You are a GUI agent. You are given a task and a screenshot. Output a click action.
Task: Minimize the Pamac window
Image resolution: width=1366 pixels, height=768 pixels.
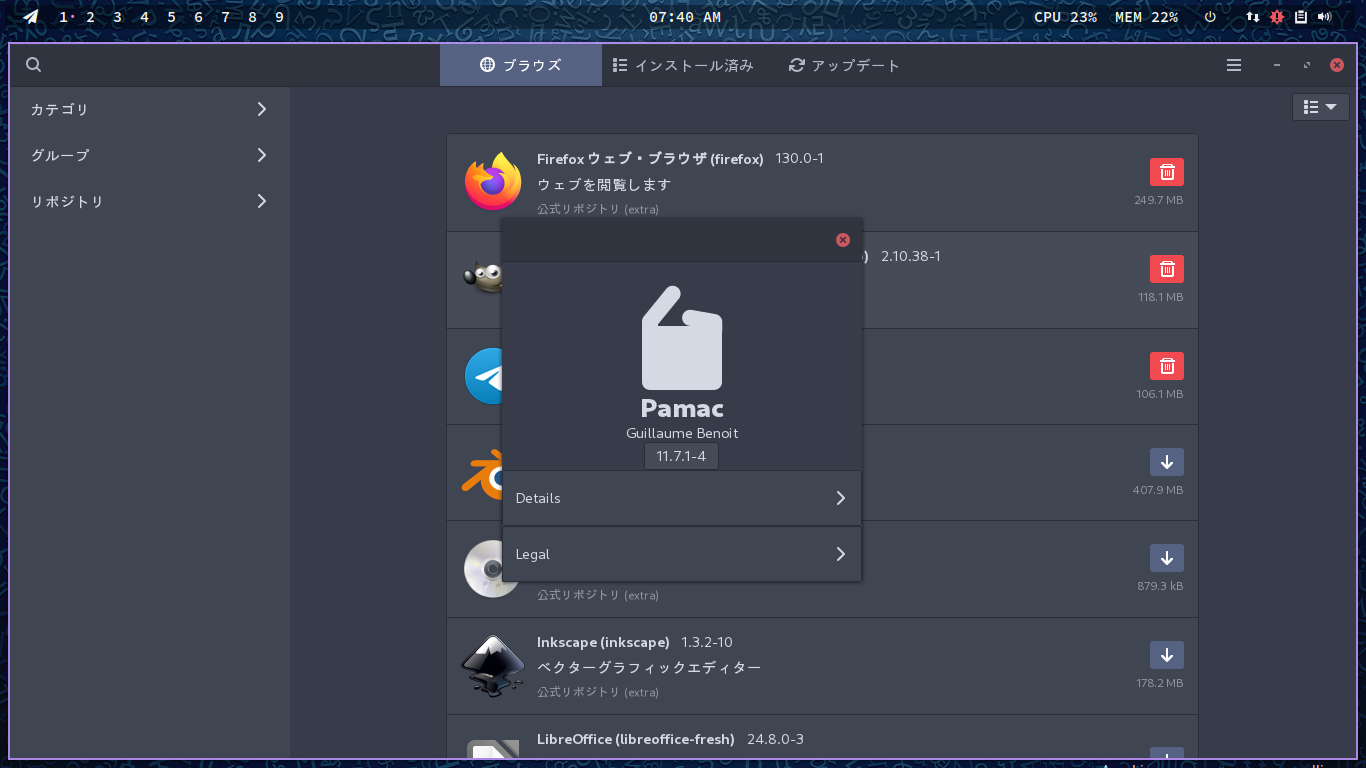pos(1276,65)
